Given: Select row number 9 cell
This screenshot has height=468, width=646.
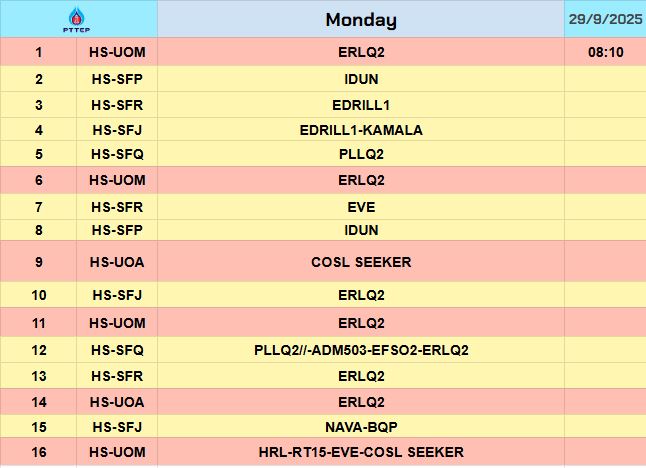Looking at the screenshot, I should 39,262.
